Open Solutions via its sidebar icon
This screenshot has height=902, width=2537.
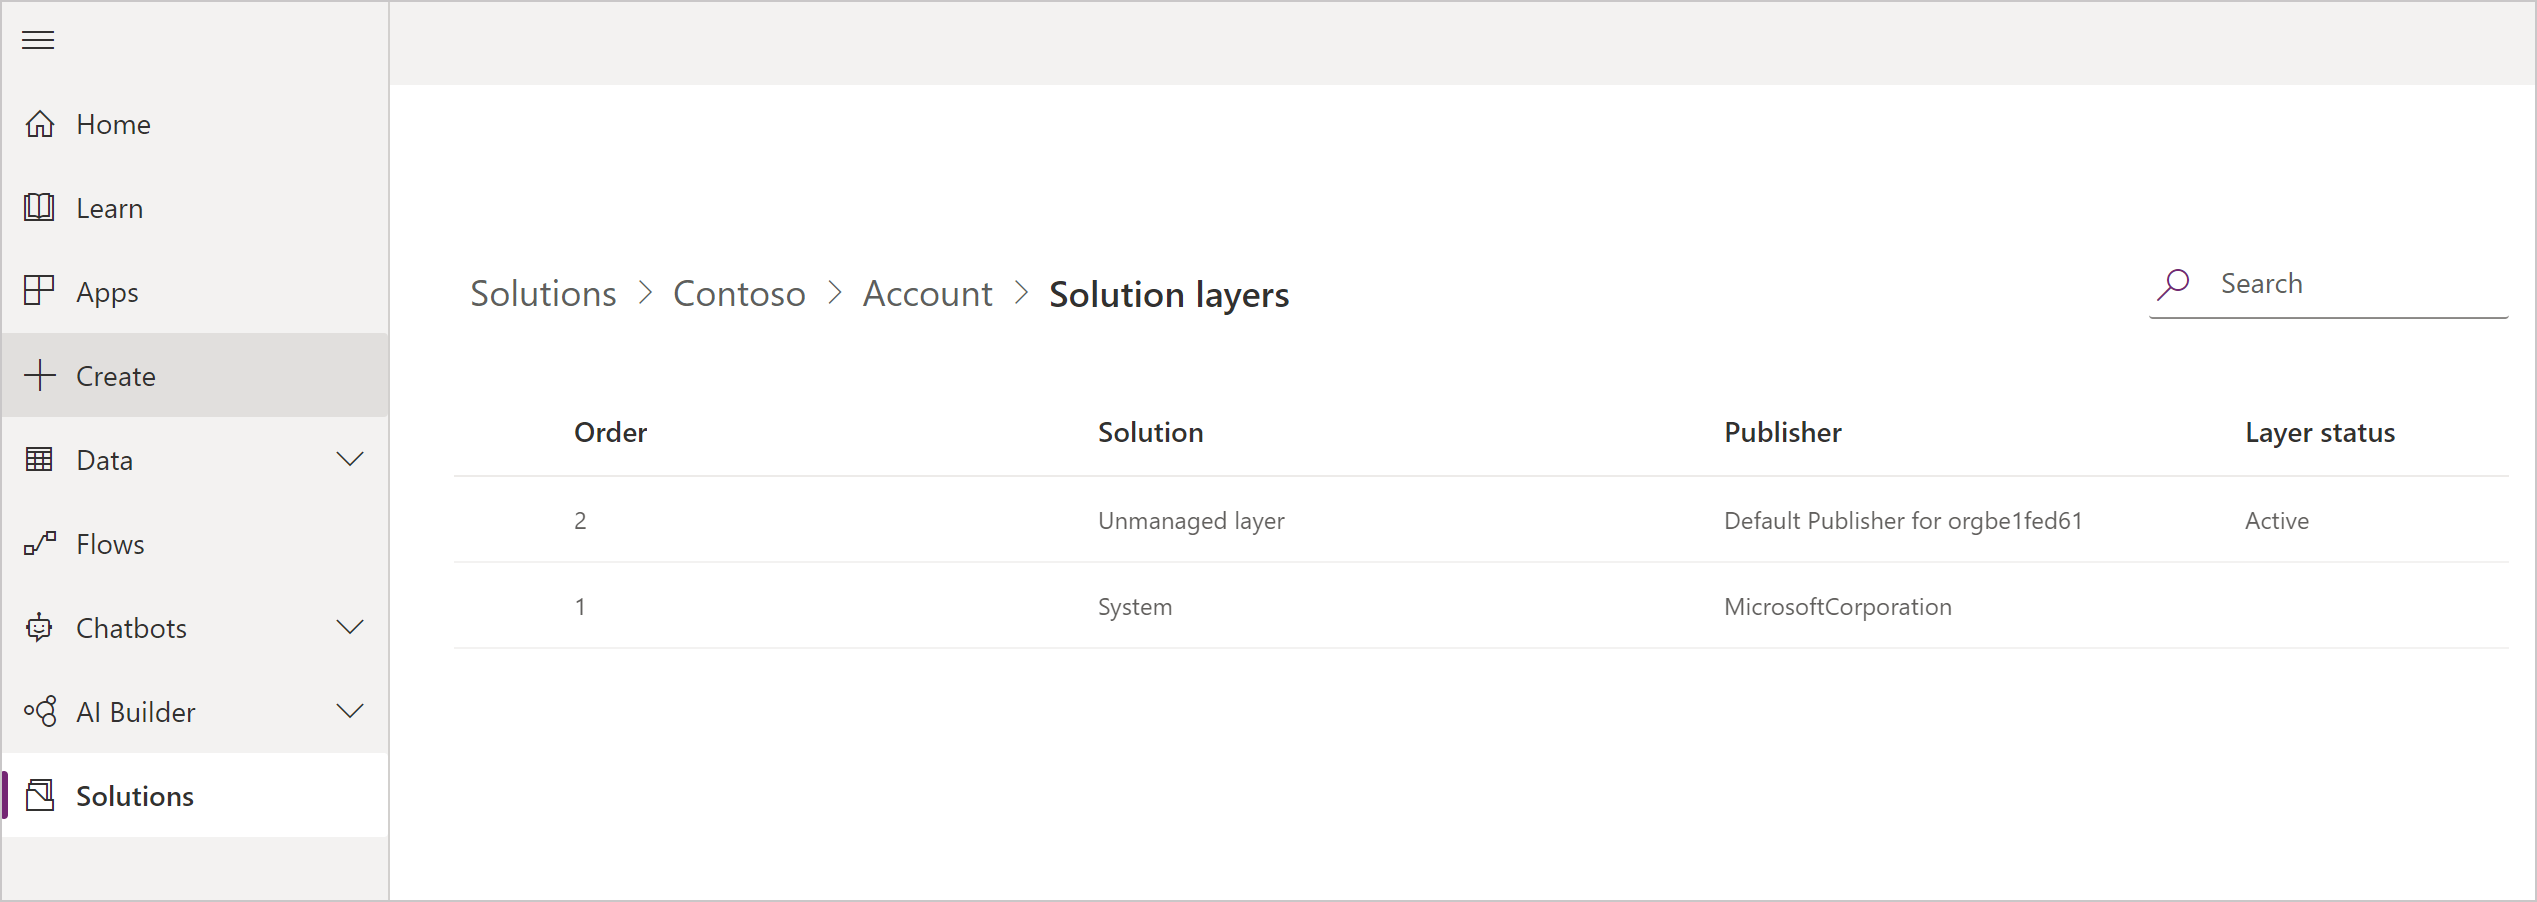(x=40, y=795)
